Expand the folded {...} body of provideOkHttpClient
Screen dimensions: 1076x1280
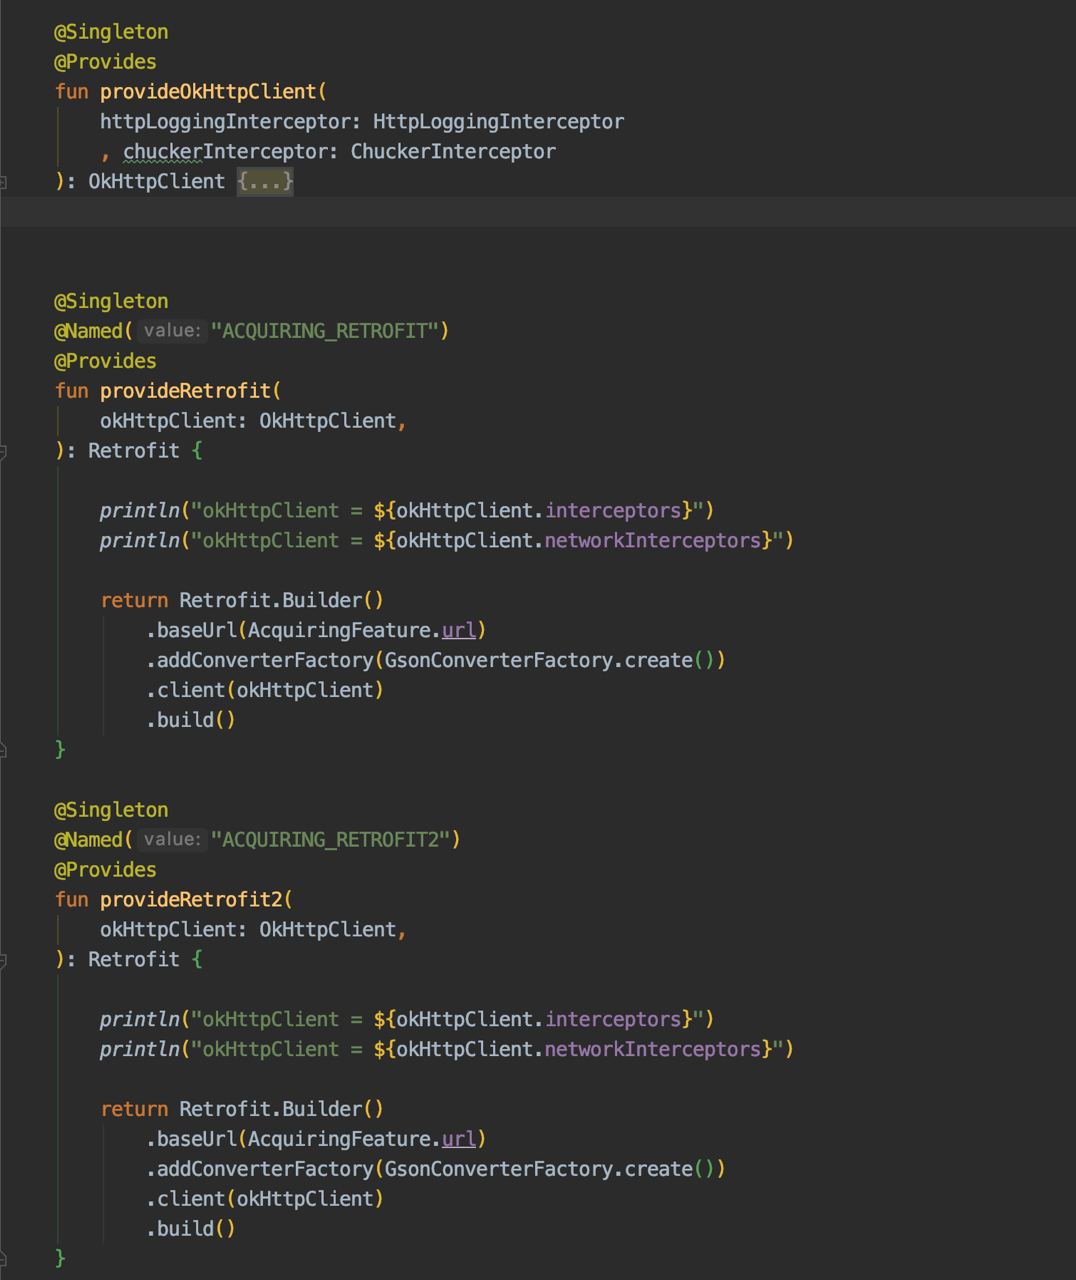265,181
